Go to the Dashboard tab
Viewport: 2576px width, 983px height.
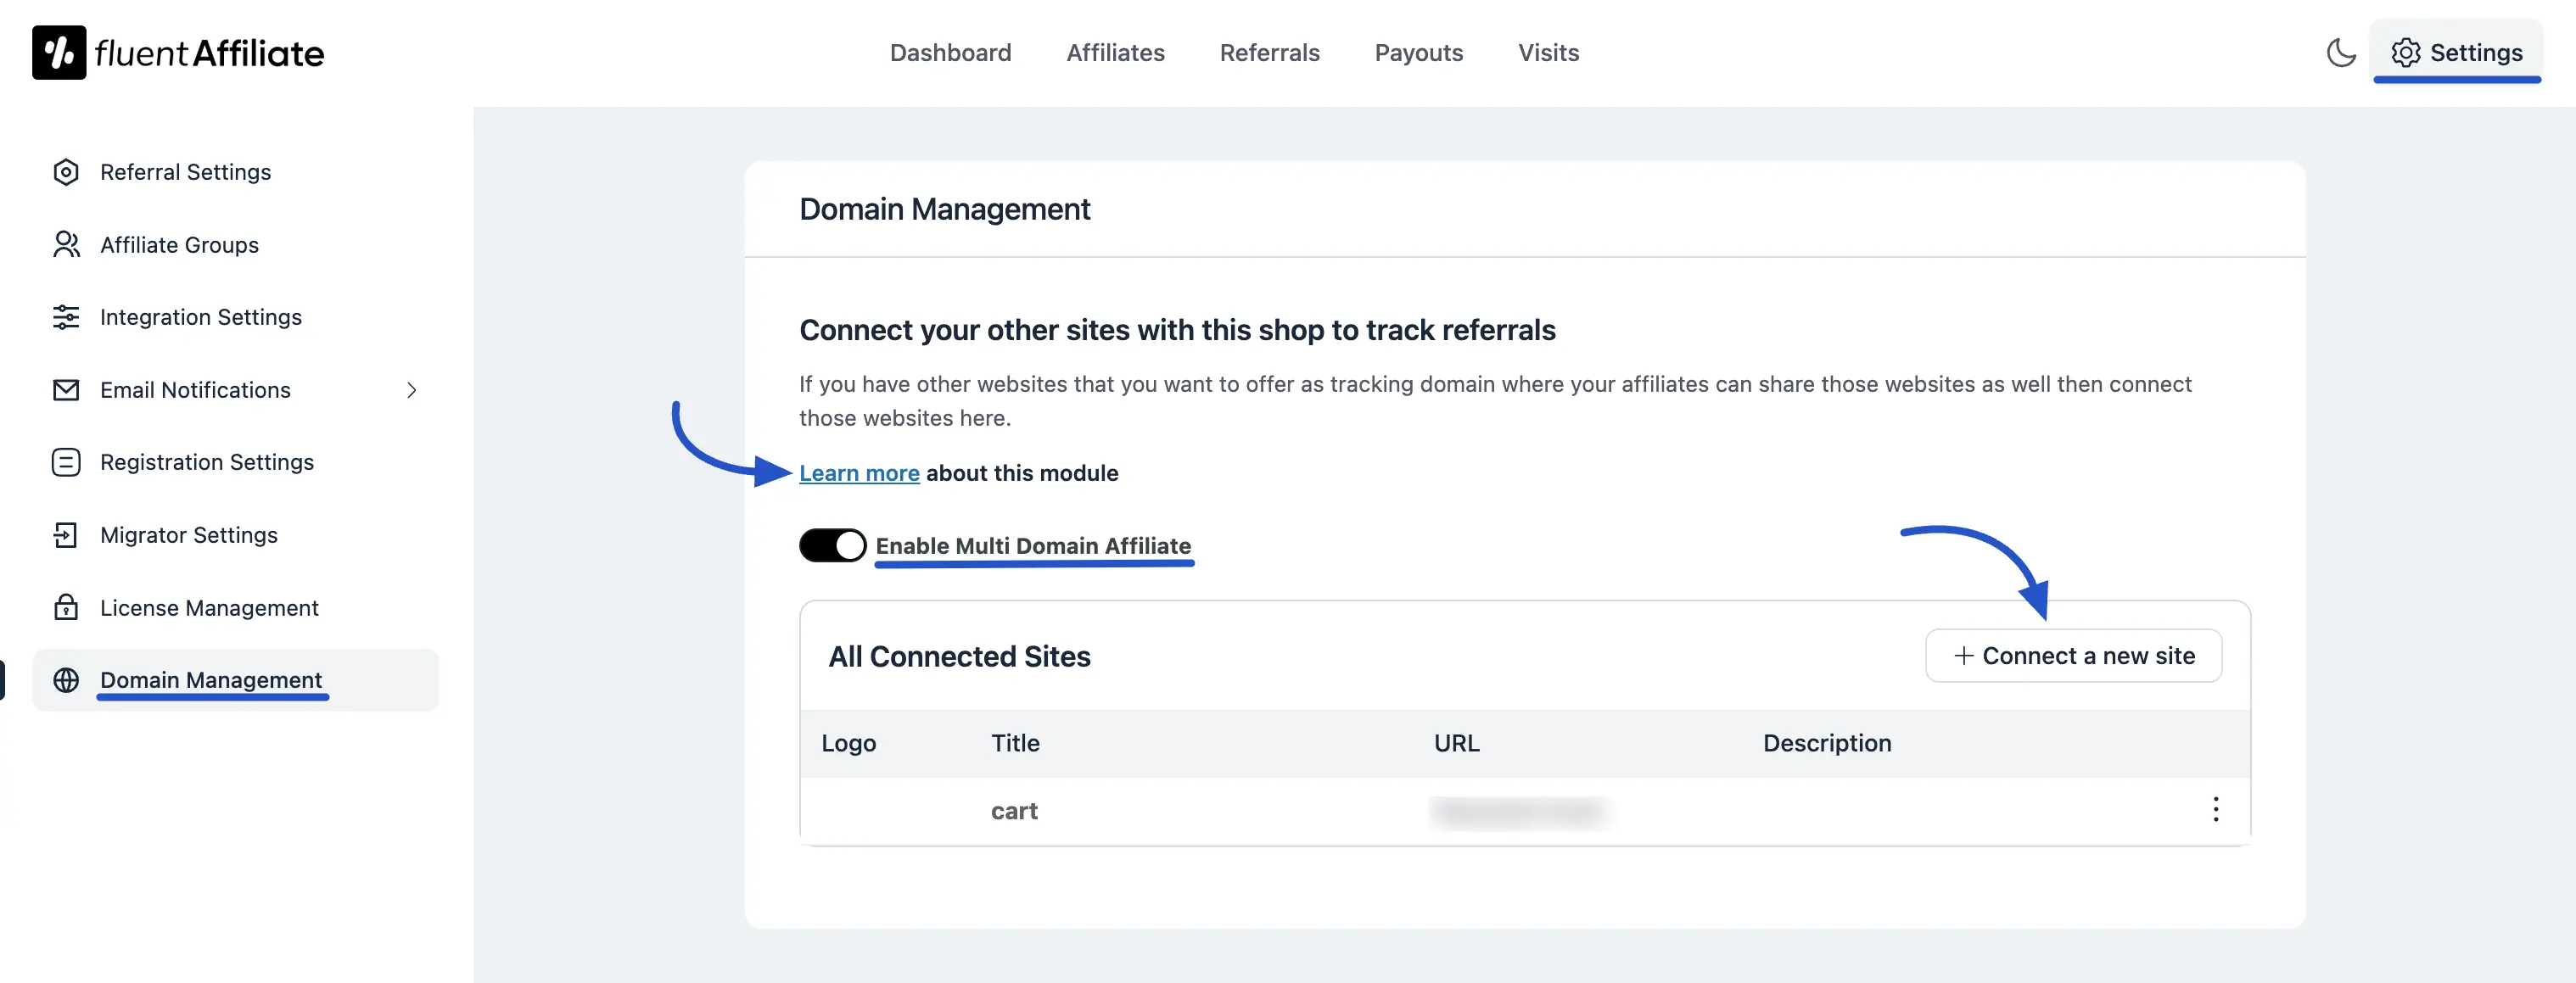pyautogui.click(x=950, y=53)
